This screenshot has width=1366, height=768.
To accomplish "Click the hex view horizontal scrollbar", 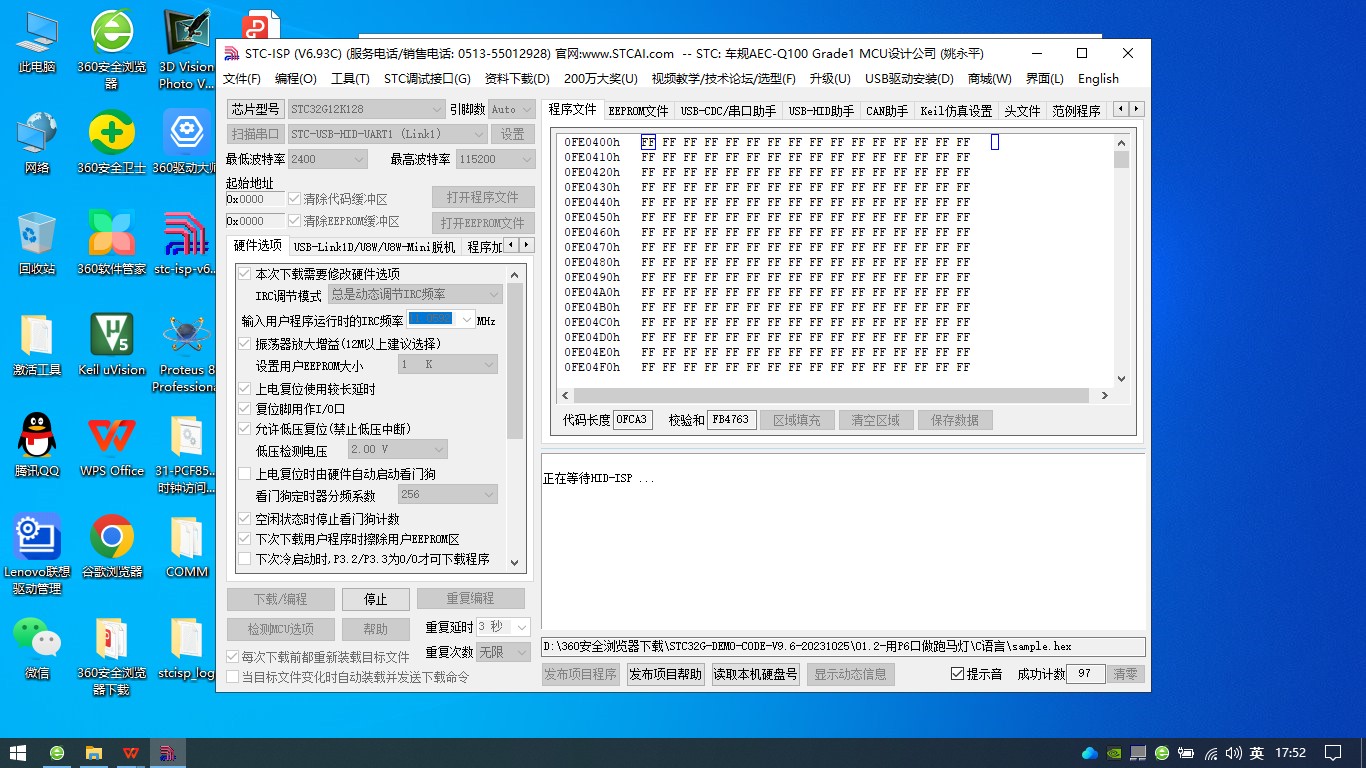I will [835, 395].
